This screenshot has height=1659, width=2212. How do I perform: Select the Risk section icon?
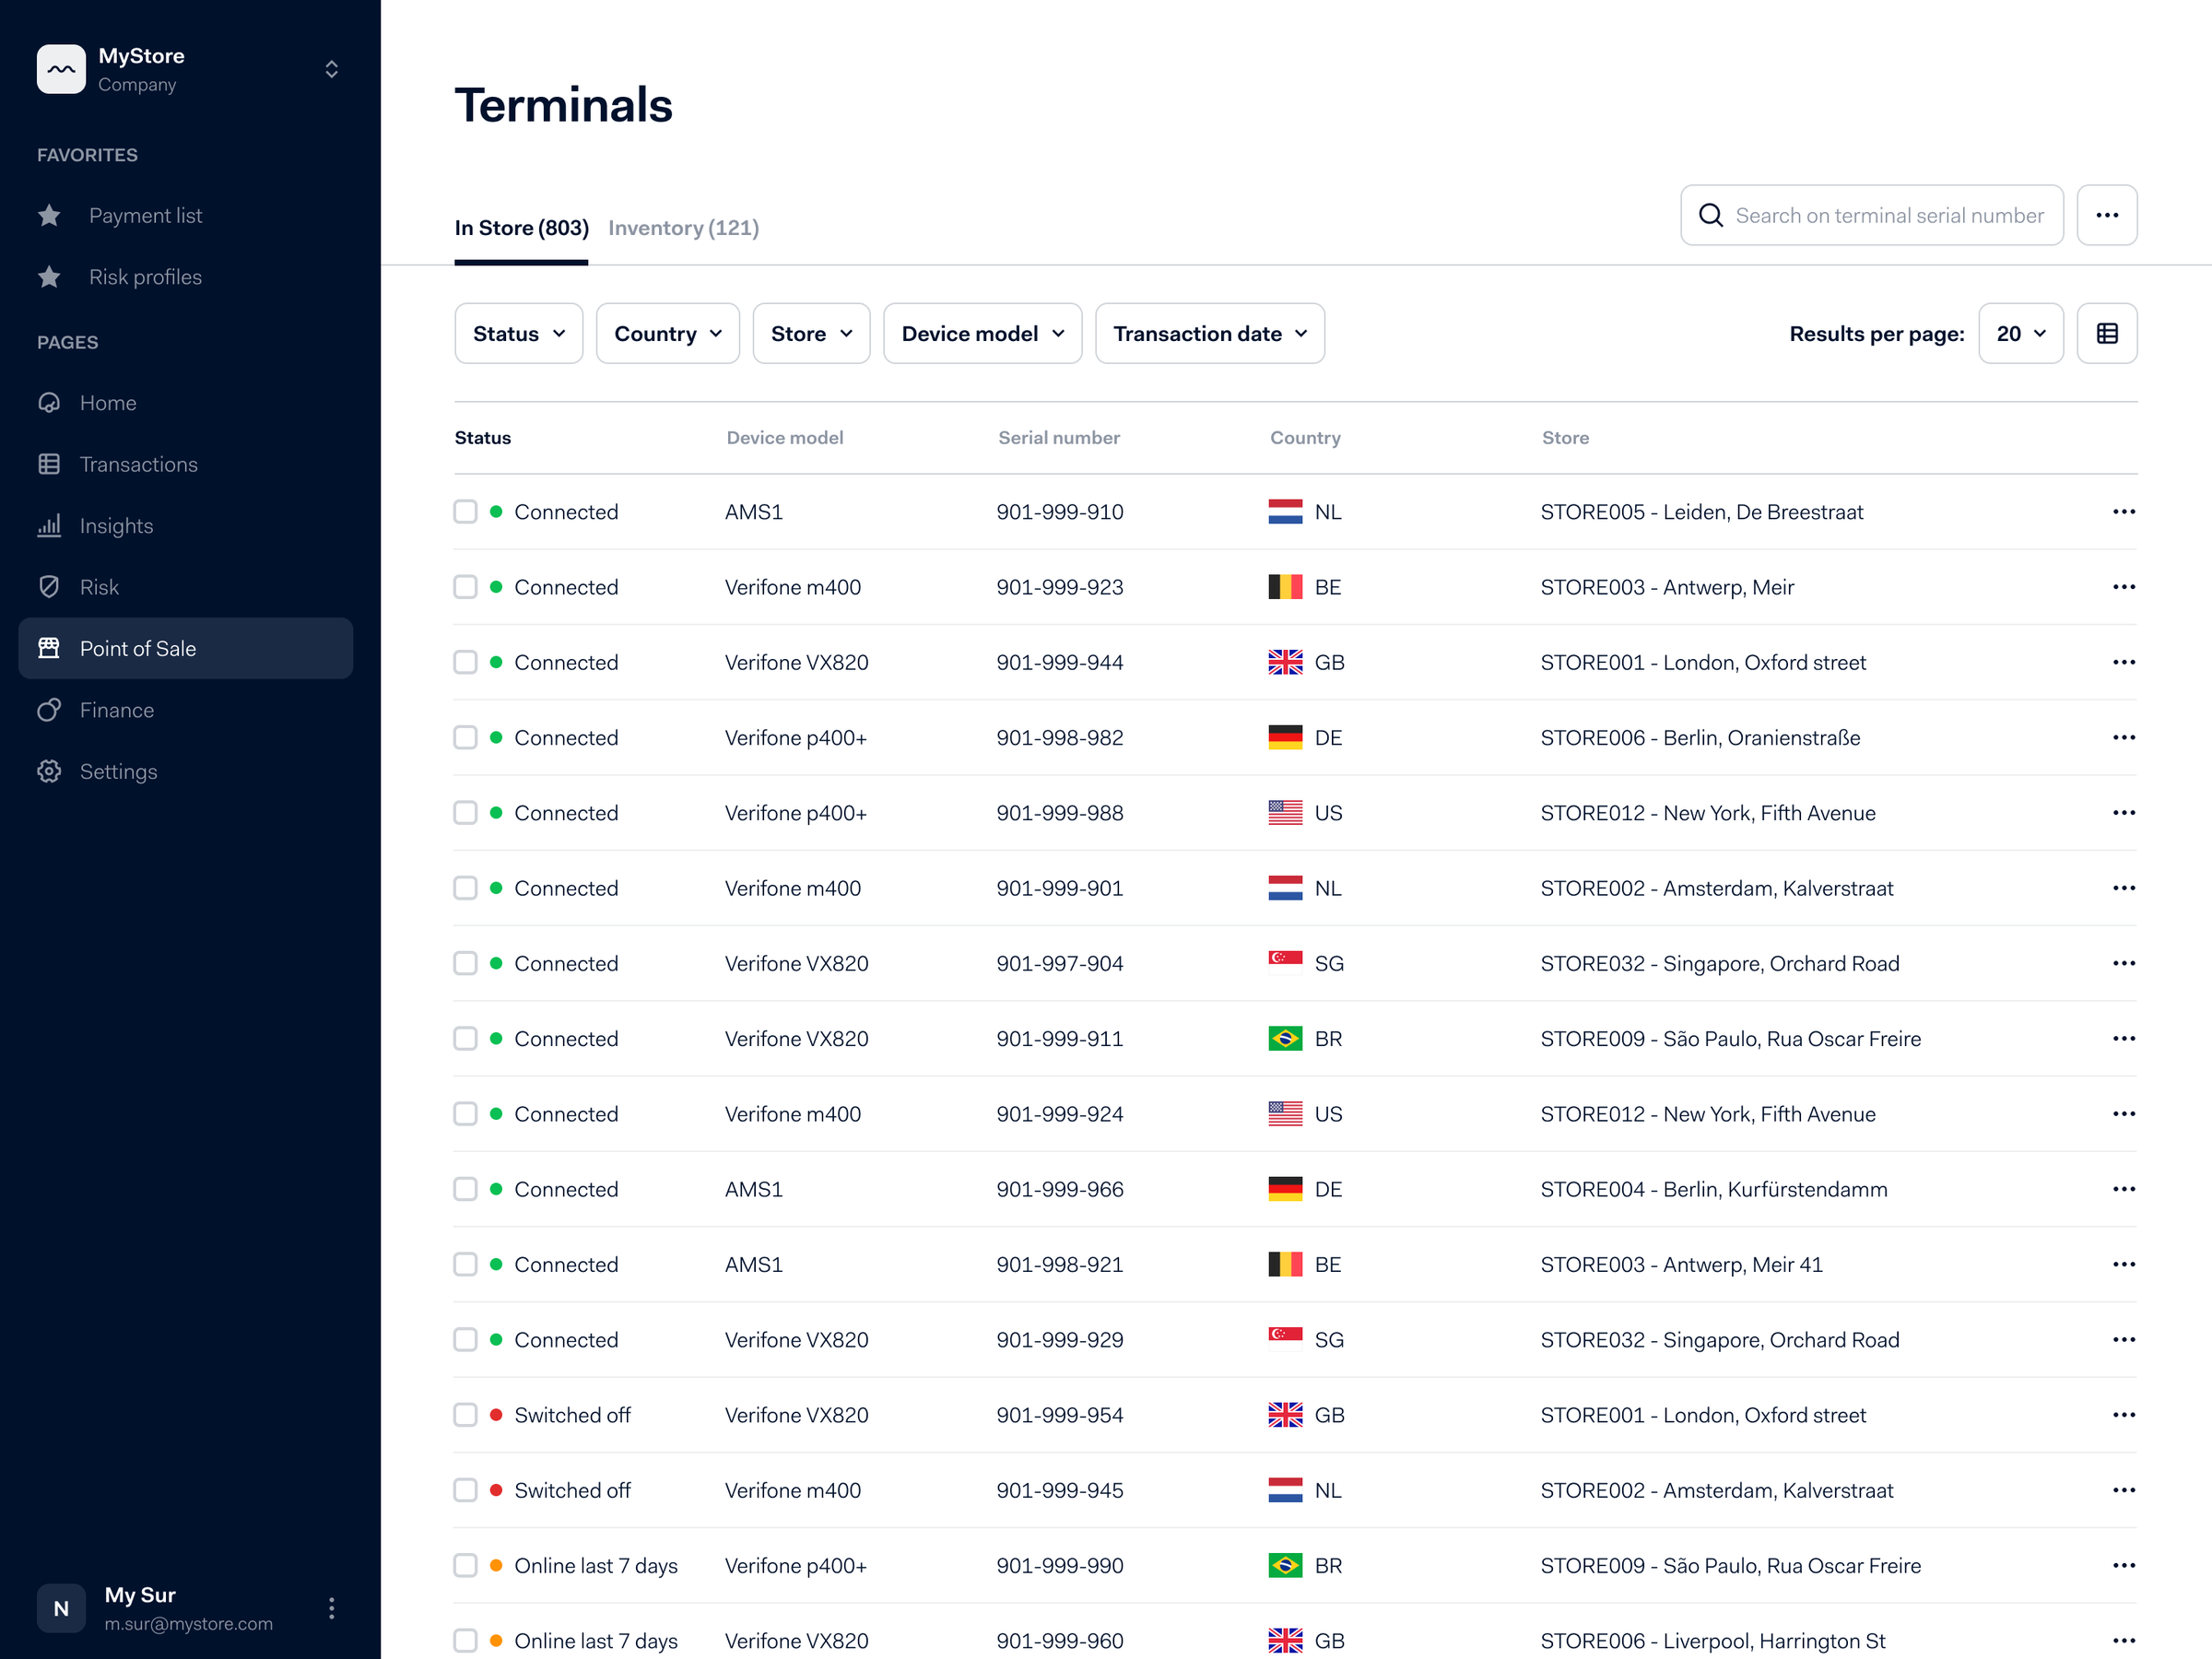(49, 587)
